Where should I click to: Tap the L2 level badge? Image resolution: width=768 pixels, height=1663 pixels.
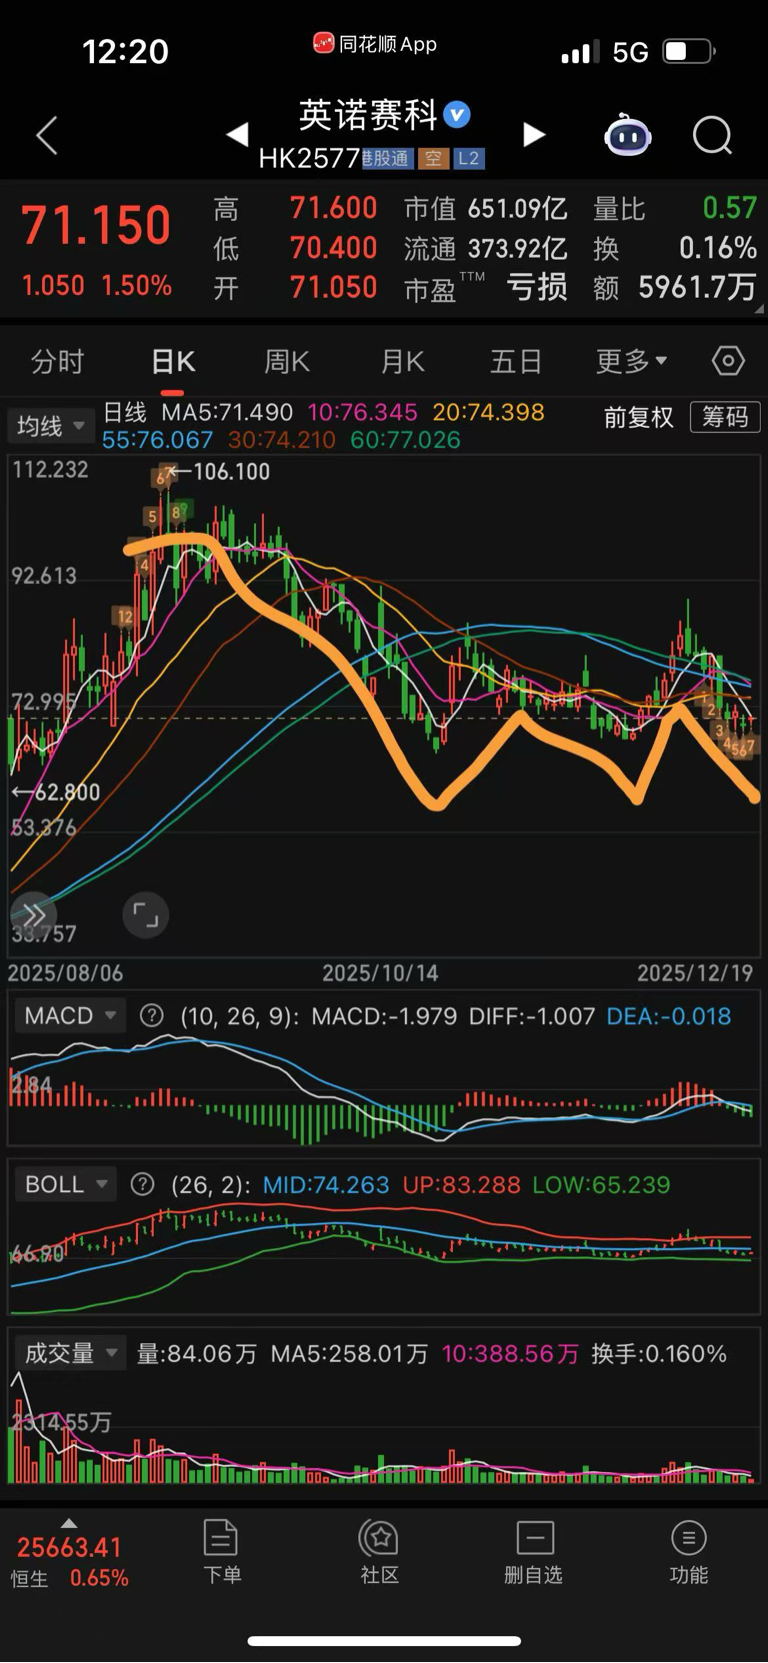468,158
